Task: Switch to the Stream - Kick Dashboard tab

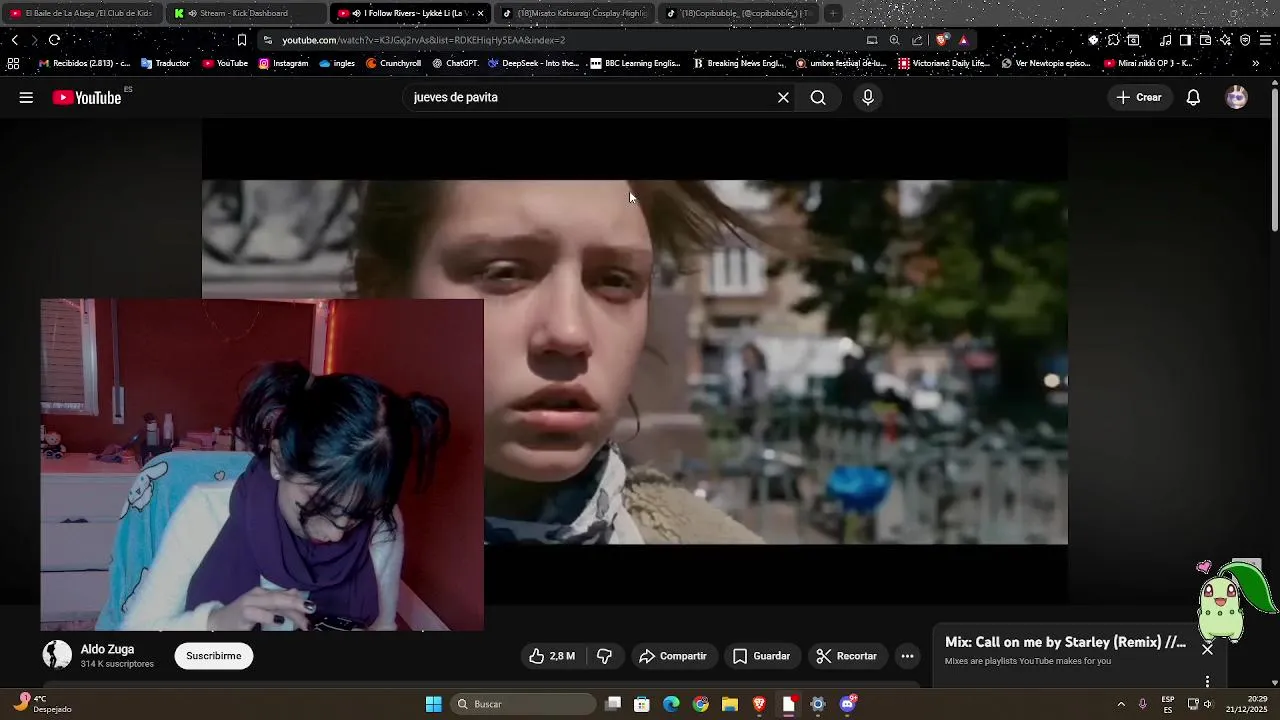Action: (246, 13)
